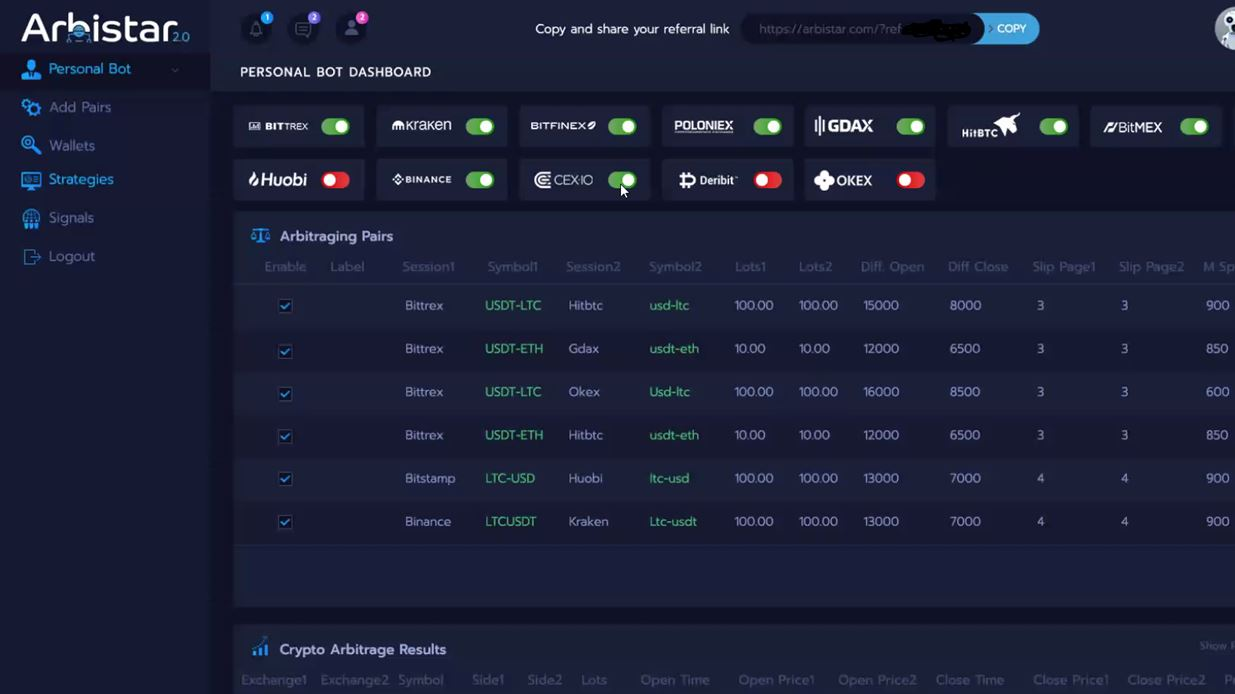Open the messages chat icon
The width and height of the screenshot is (1235, 694).
click(x=304, y=29)
